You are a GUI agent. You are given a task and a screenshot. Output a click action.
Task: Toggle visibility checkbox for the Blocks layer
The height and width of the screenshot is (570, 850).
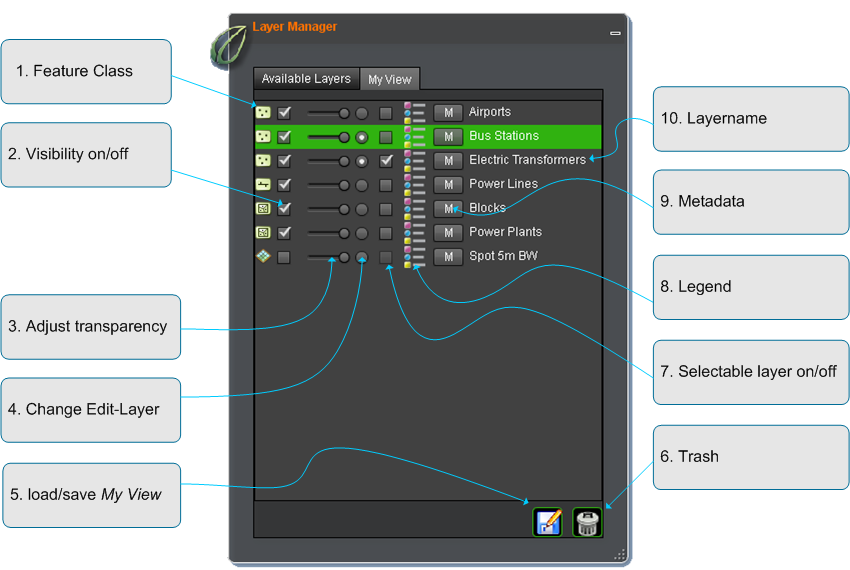point(284,208)
